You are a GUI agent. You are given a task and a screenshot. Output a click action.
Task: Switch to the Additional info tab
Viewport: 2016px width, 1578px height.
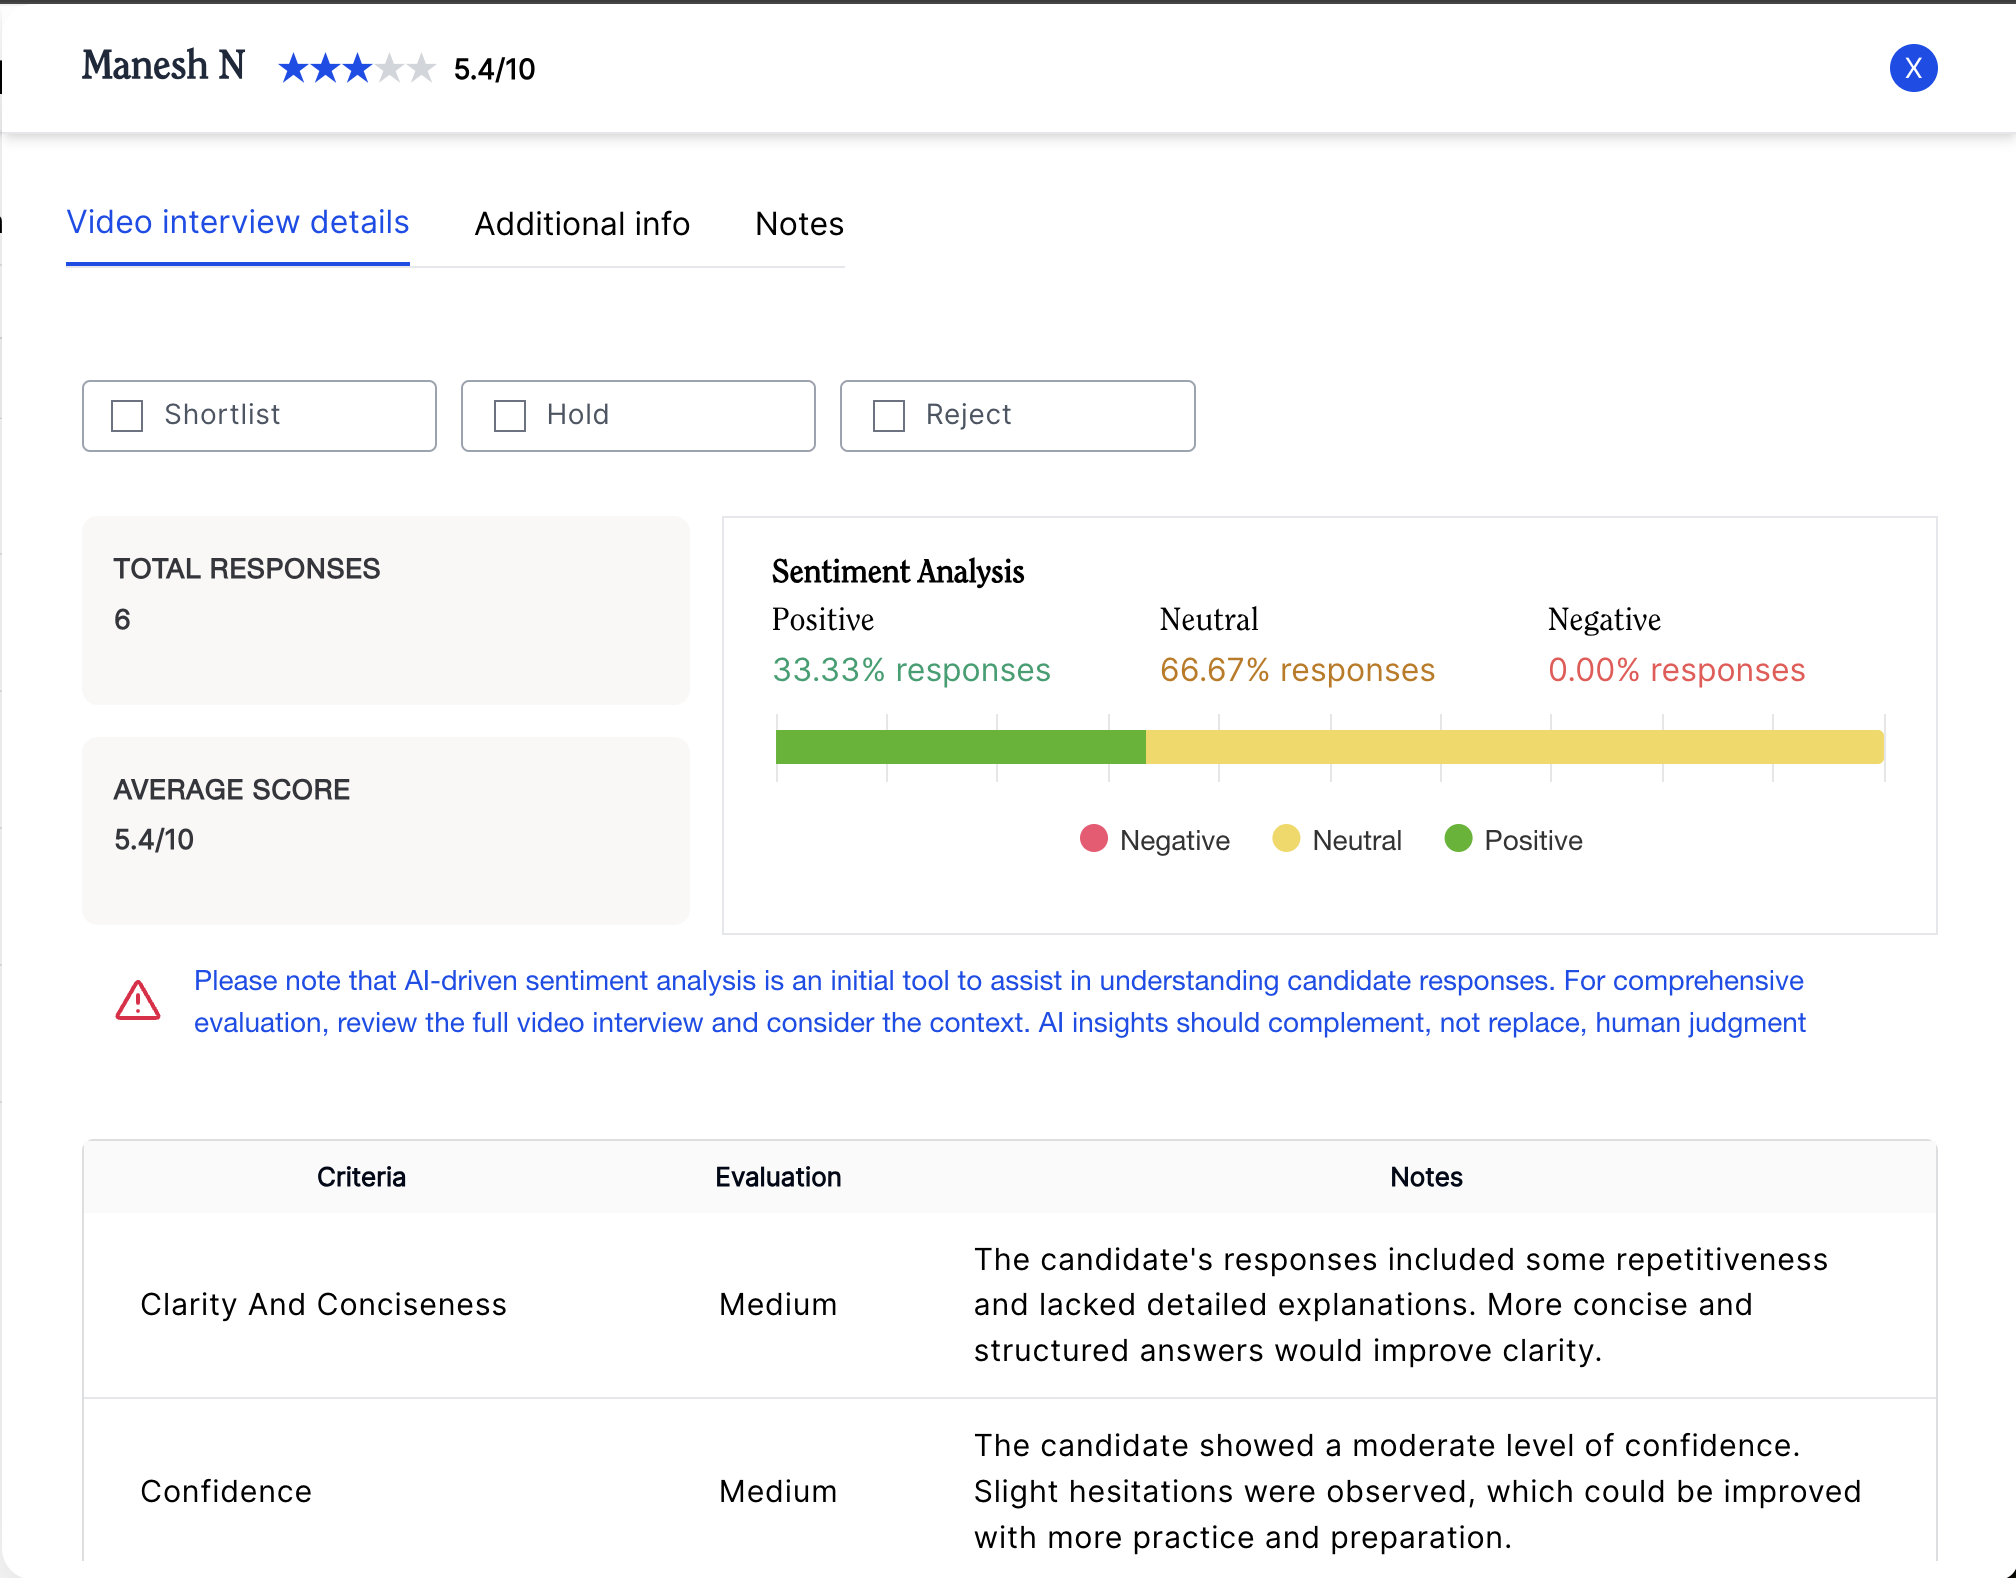582,224
